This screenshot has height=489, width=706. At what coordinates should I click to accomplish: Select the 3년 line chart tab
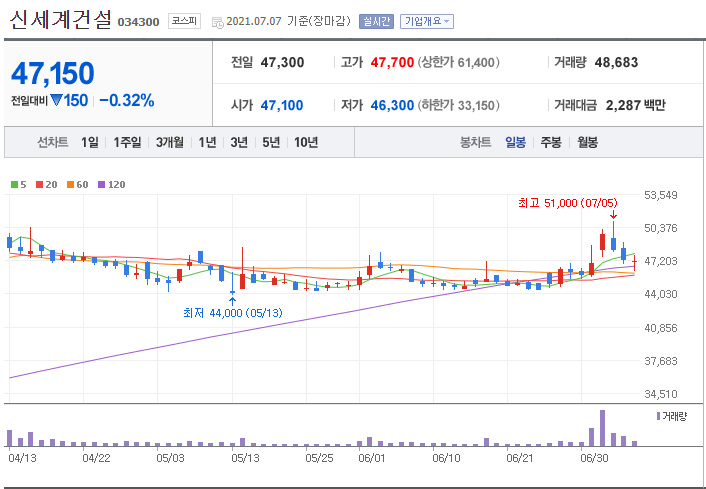pos(239,143)
